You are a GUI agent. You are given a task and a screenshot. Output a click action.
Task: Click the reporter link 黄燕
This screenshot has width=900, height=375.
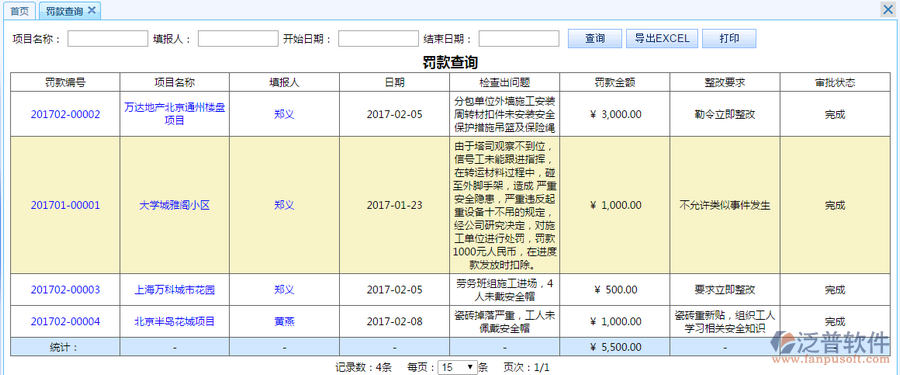(285, 322)
